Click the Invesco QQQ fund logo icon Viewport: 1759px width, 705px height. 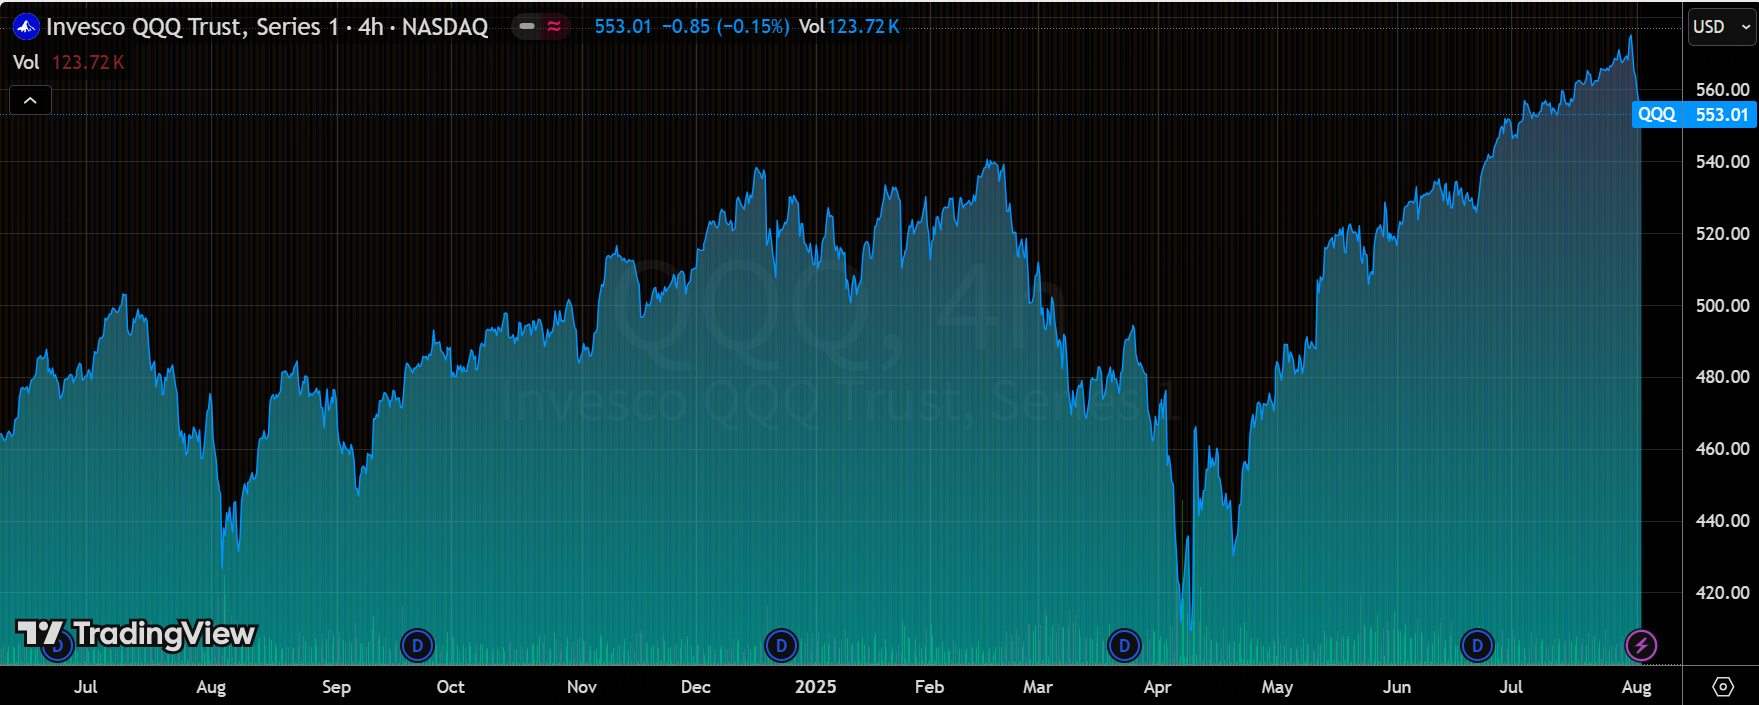pos(26,27)
